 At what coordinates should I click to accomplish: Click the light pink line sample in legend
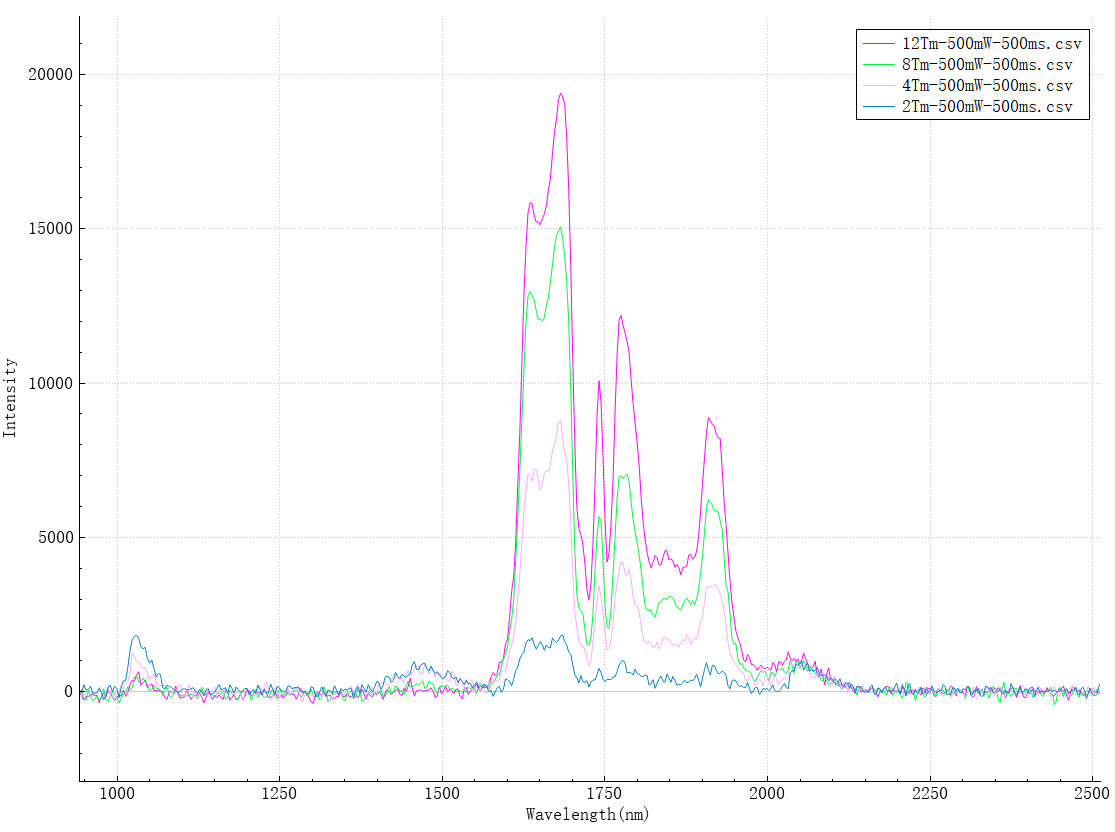point(879,86)
